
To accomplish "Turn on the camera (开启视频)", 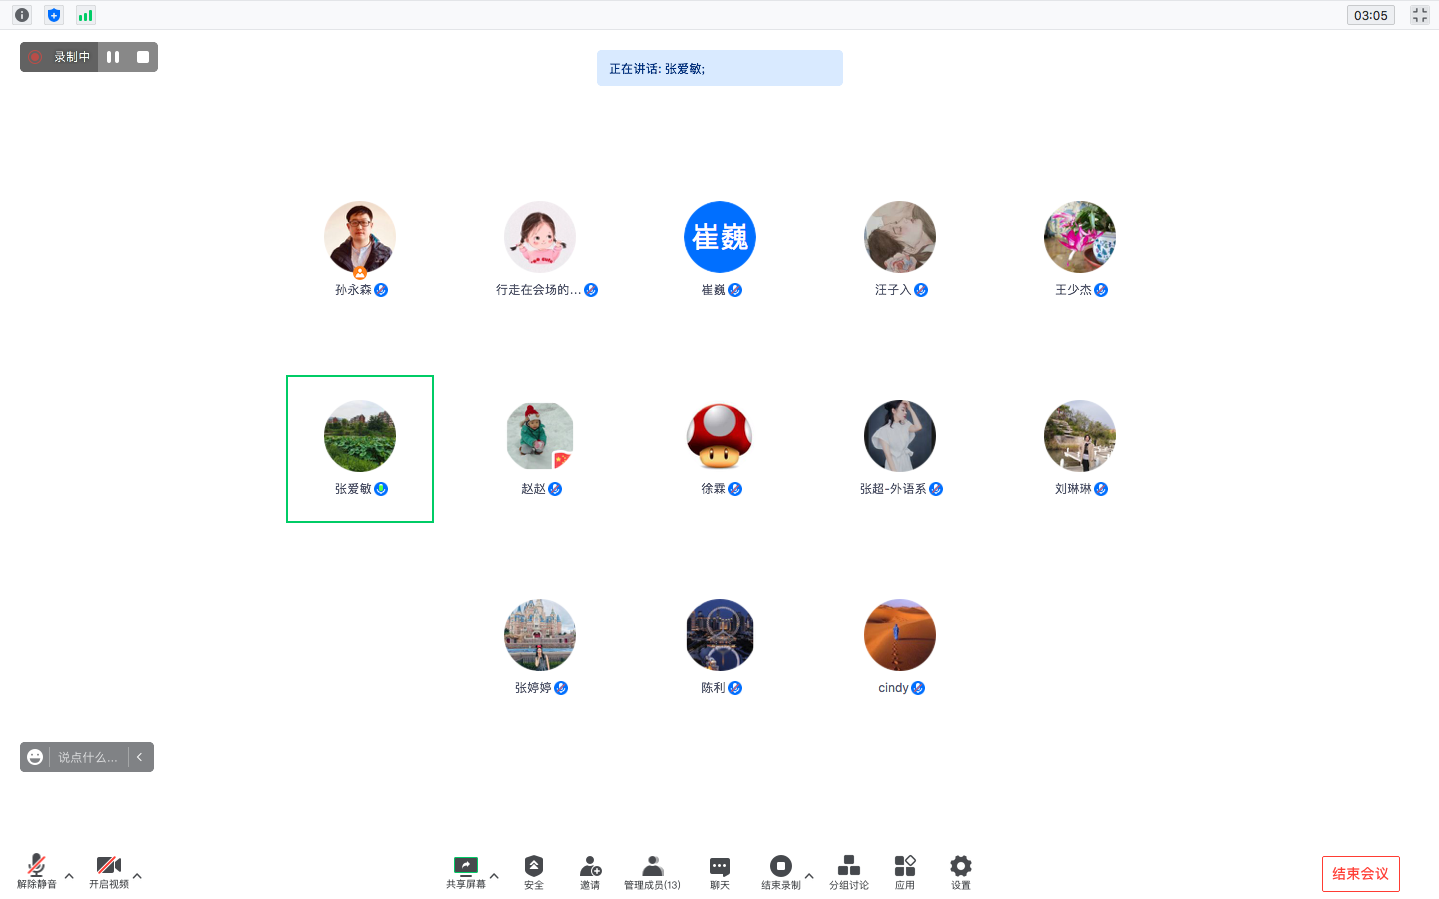I will coord(109,871).
